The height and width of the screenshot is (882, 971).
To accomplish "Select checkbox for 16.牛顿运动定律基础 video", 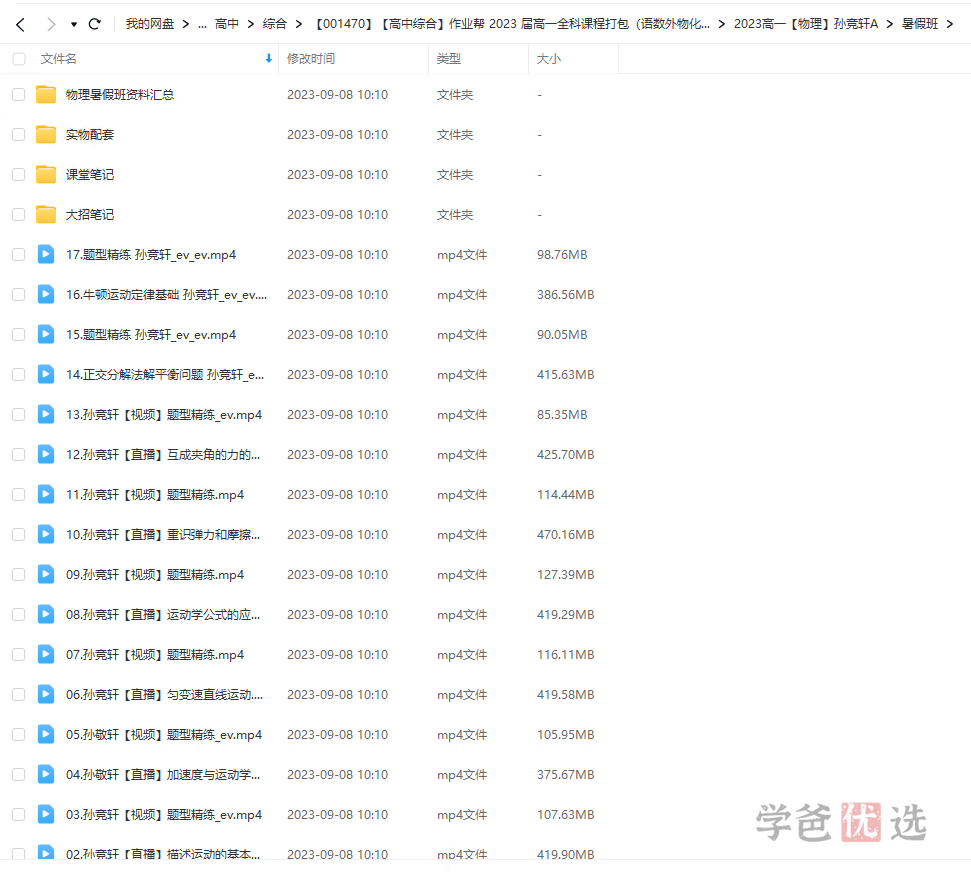I will (19, 294).
